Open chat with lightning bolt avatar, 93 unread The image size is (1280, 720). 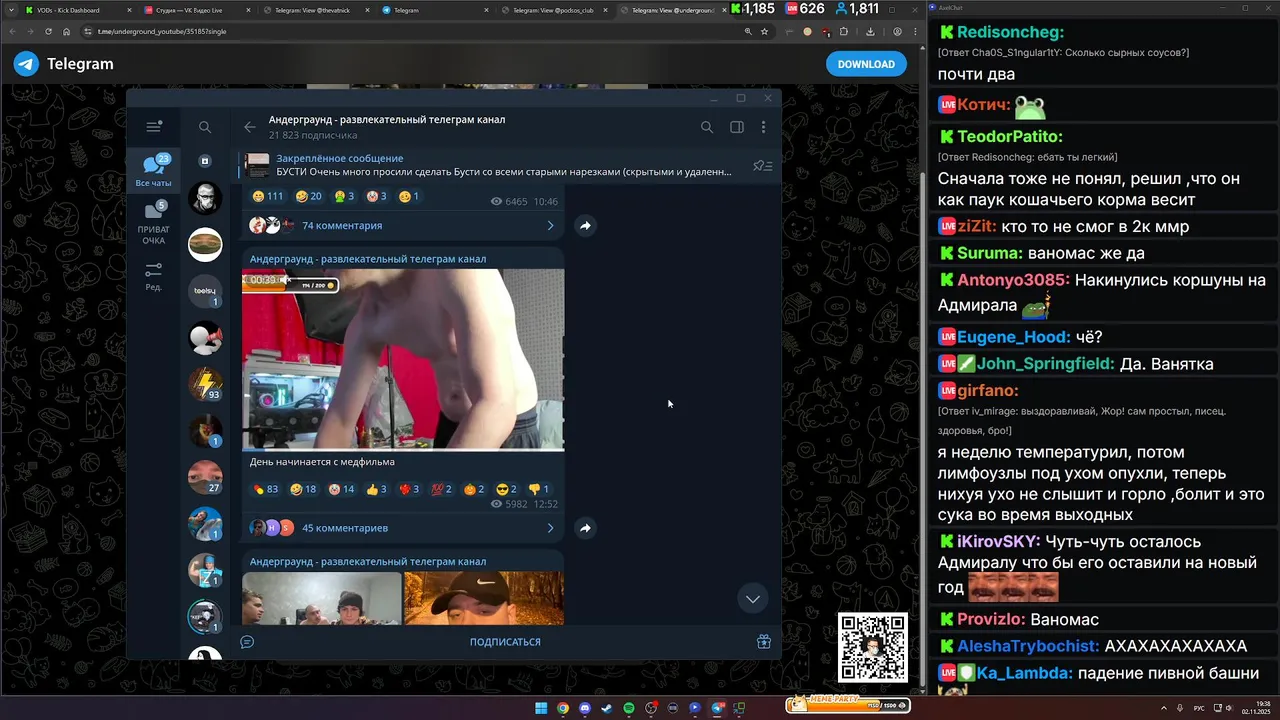[205, 384]
